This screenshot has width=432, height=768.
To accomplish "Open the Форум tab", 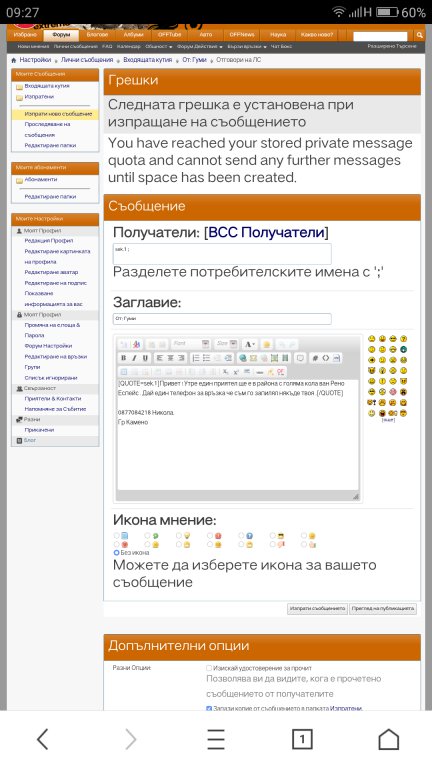I will click(61, 35).
